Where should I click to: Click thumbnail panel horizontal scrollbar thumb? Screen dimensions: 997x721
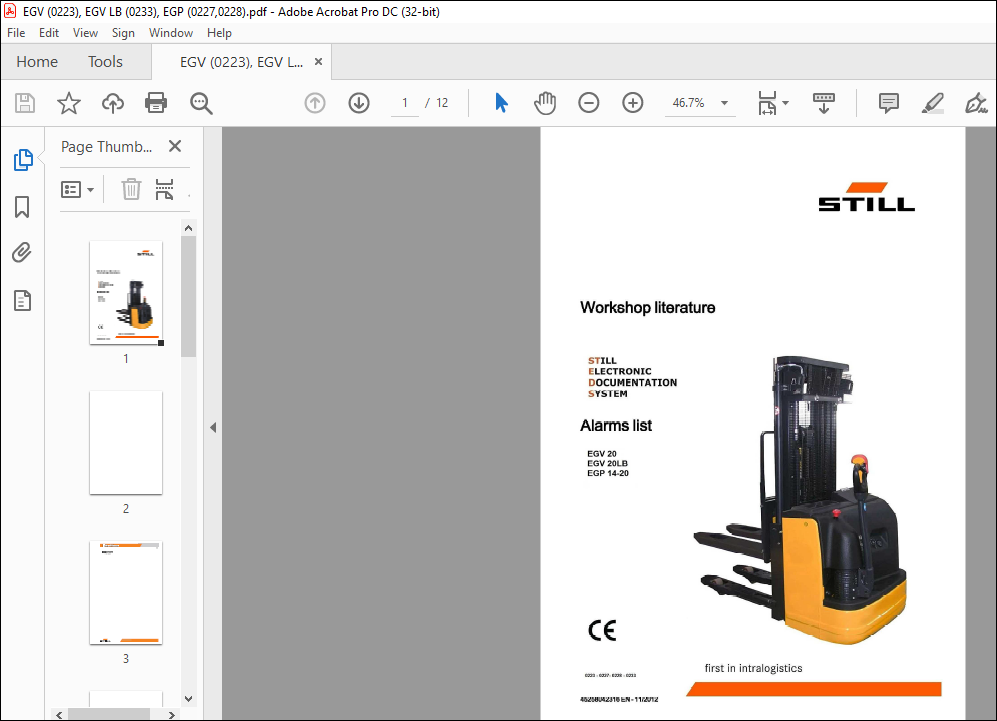click(109, 715)
